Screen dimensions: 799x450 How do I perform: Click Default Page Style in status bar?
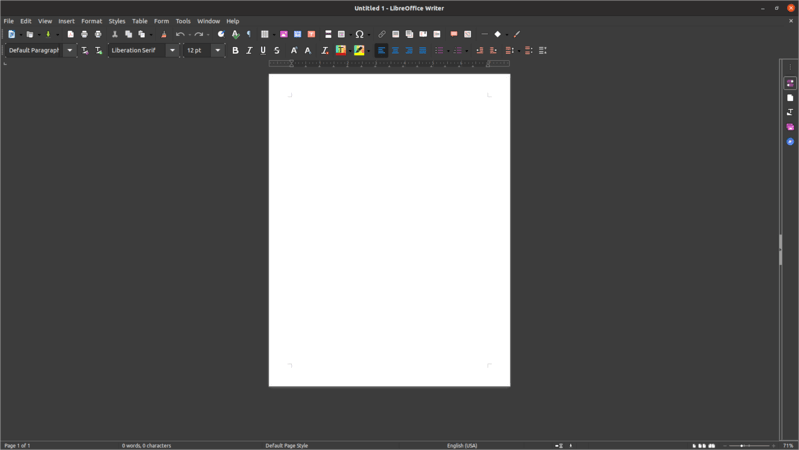[x=287, y=446]
